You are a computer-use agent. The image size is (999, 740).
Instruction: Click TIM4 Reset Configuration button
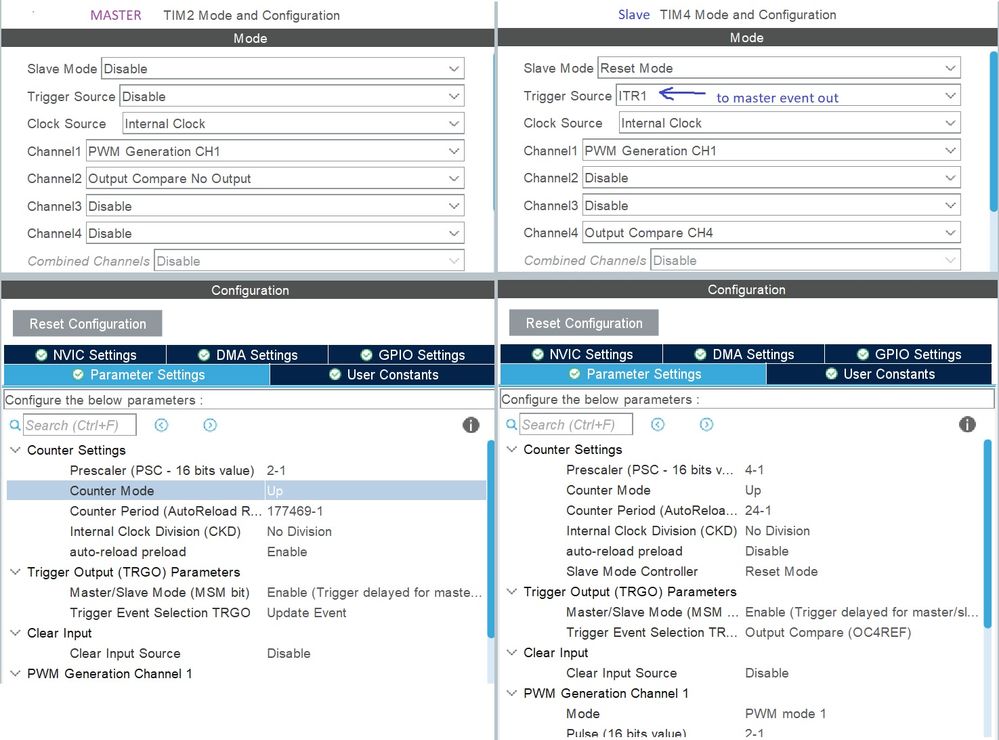[x=584, y=323]
